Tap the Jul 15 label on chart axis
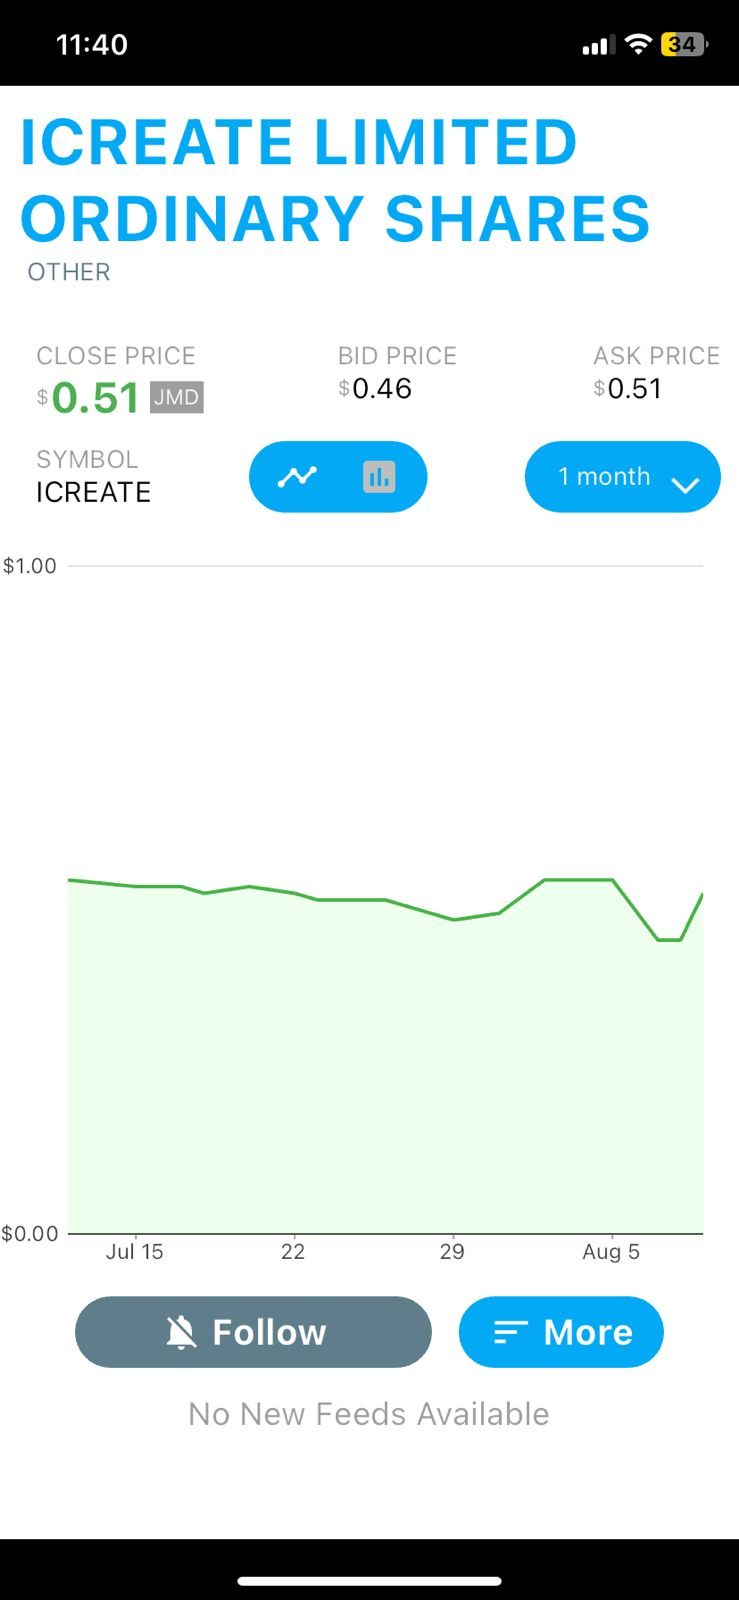739x1600 pixels. pyautogui.click(x=134, y=1252)
